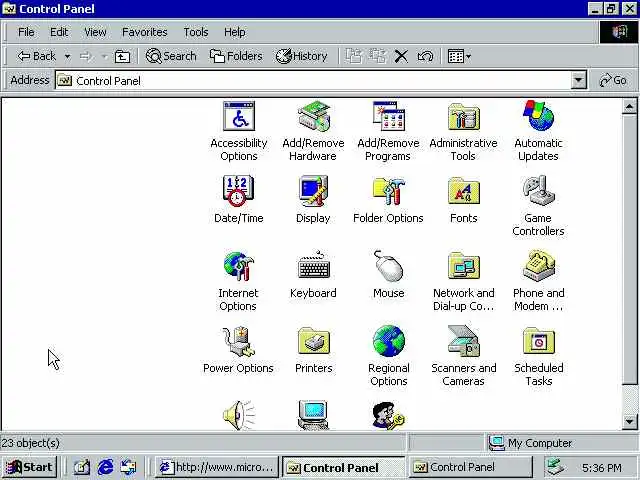640x480 pixels.
Task: Open the Favorites menu
Action: point(144,32)
